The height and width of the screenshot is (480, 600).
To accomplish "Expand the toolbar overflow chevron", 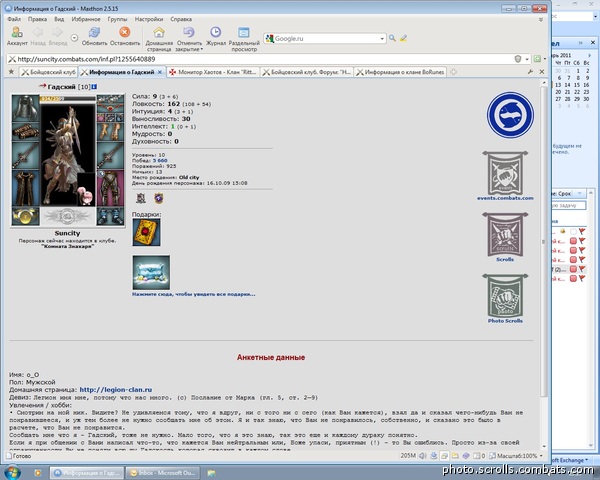I will (541, 20).
